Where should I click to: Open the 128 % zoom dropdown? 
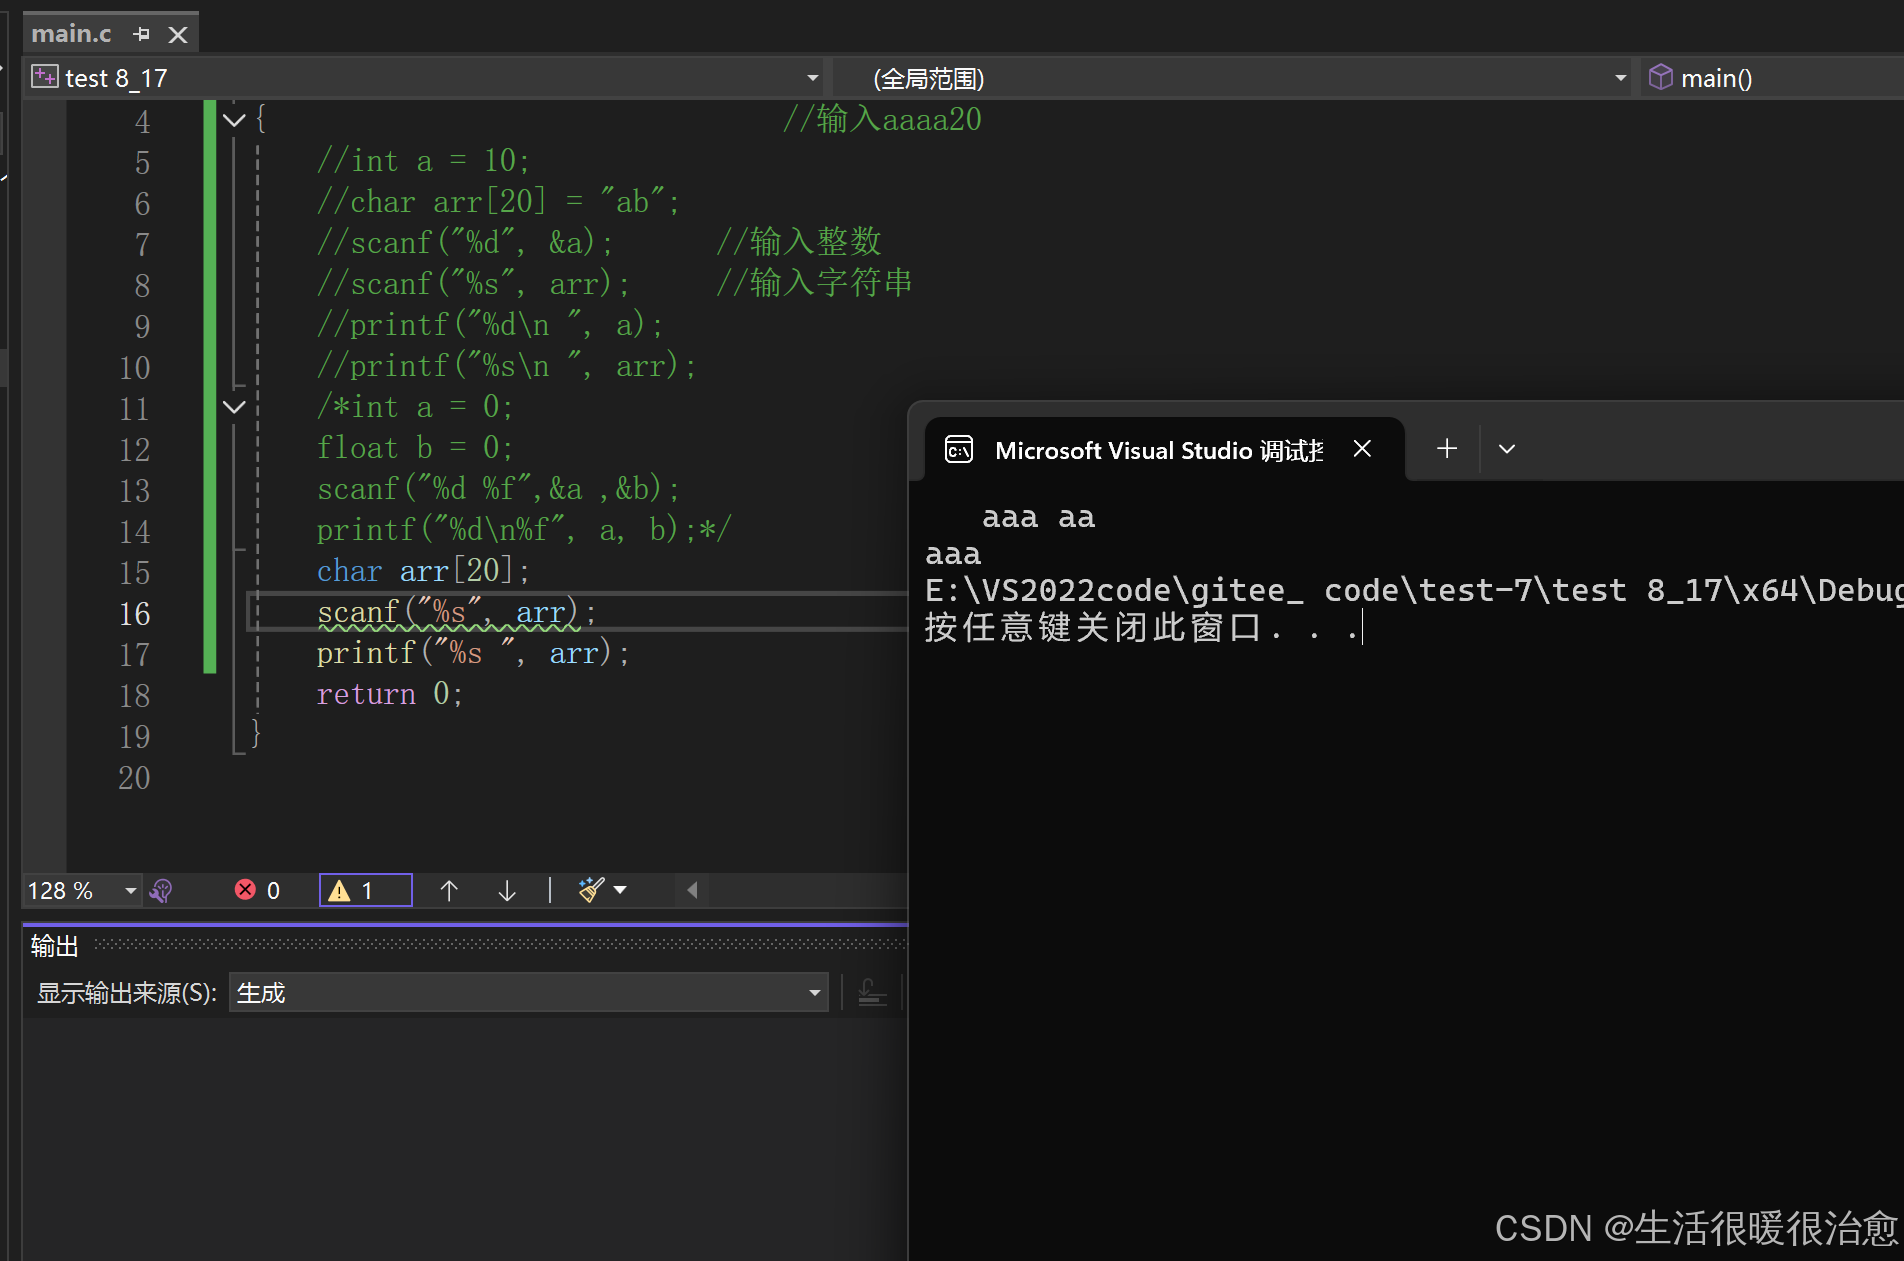pyautogui.click(x=83, y=890)
